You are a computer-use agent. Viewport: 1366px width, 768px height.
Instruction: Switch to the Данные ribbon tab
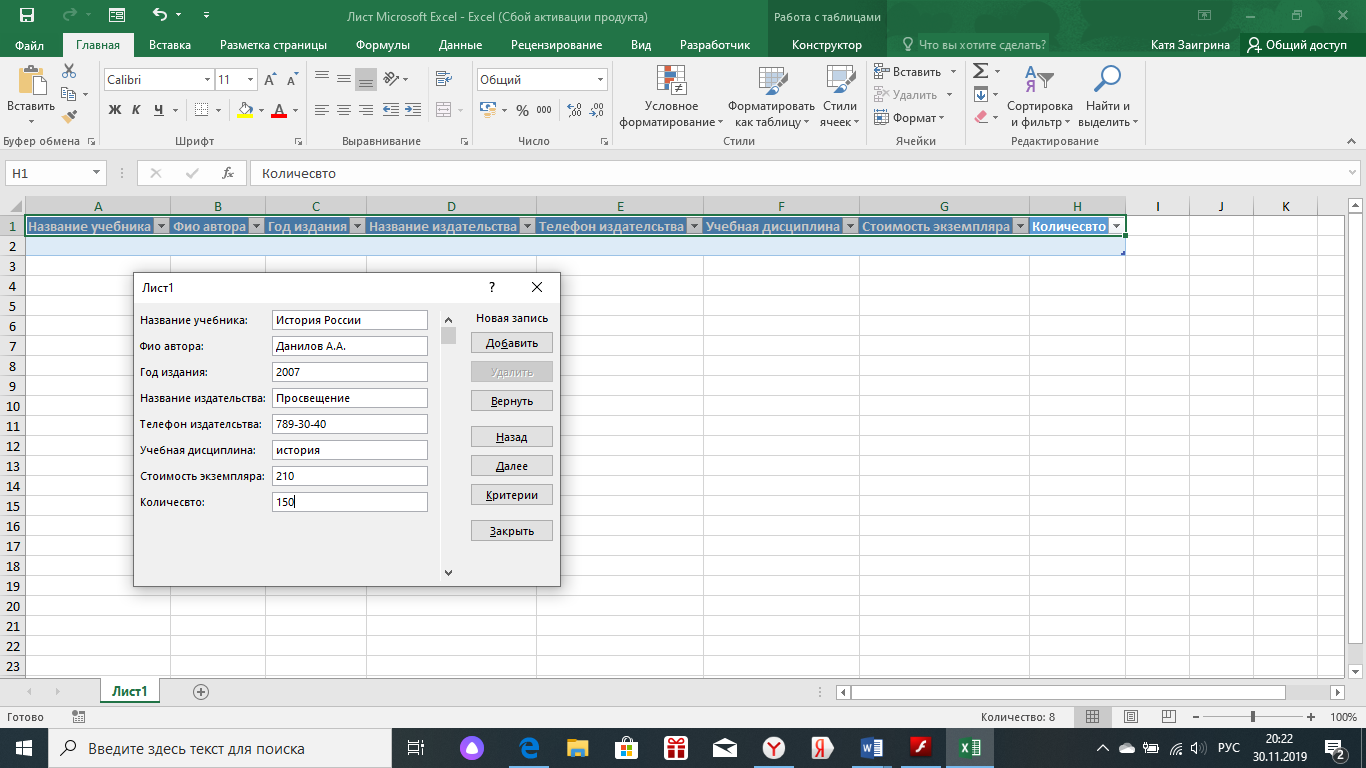[460, 45]
